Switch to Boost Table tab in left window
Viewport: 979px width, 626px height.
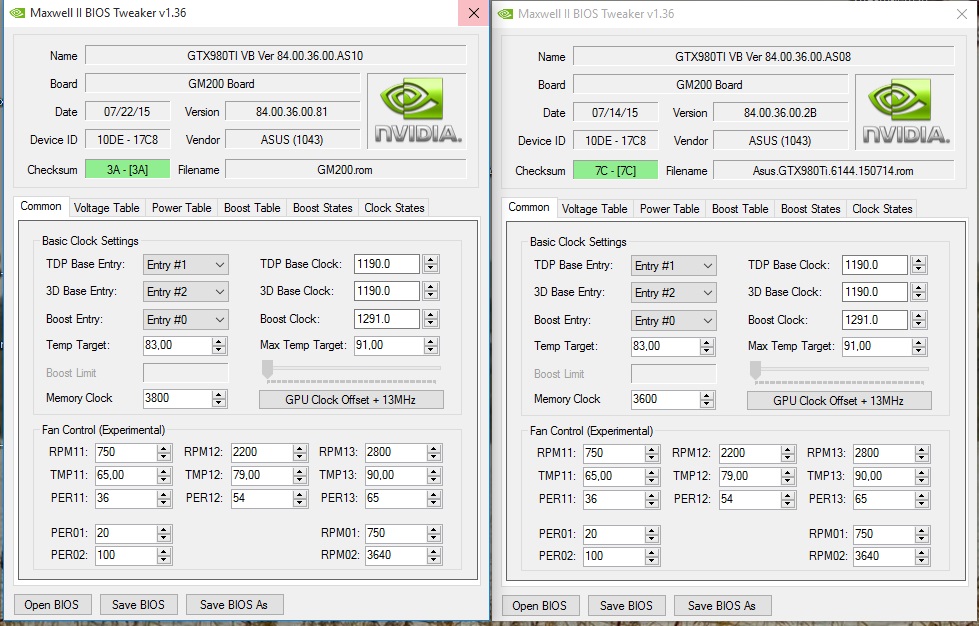pyautogui.click(x=252, y=208)
